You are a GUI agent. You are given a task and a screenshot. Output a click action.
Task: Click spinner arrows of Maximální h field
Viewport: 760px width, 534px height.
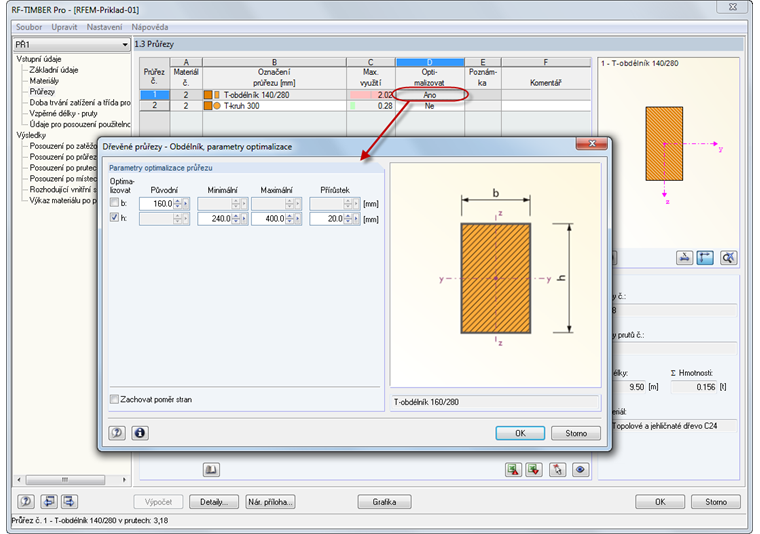click(289, 219)
